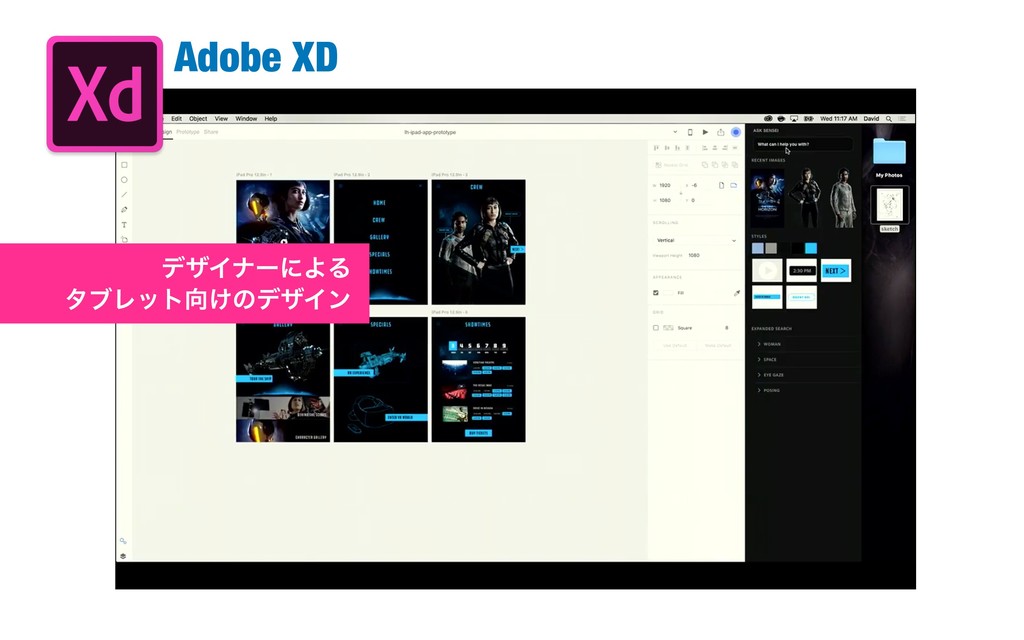Select the Text tool
This screenshot has width=1024, height=640.
[x=124, y=225]
